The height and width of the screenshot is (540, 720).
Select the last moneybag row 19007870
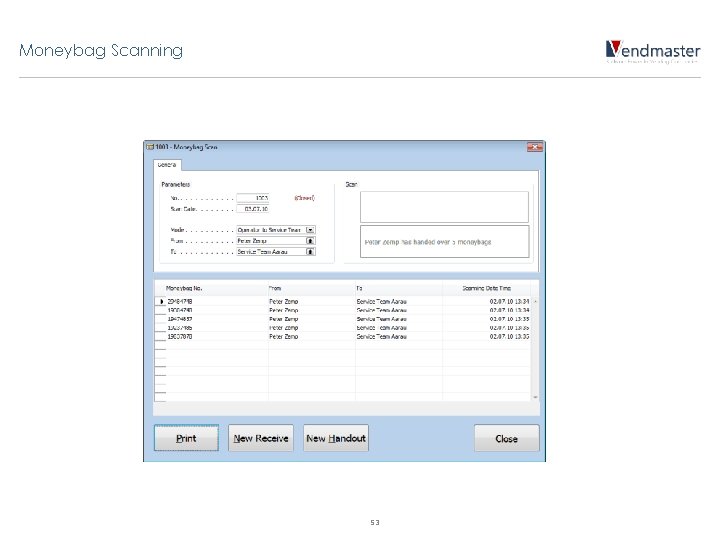(343, 337)
